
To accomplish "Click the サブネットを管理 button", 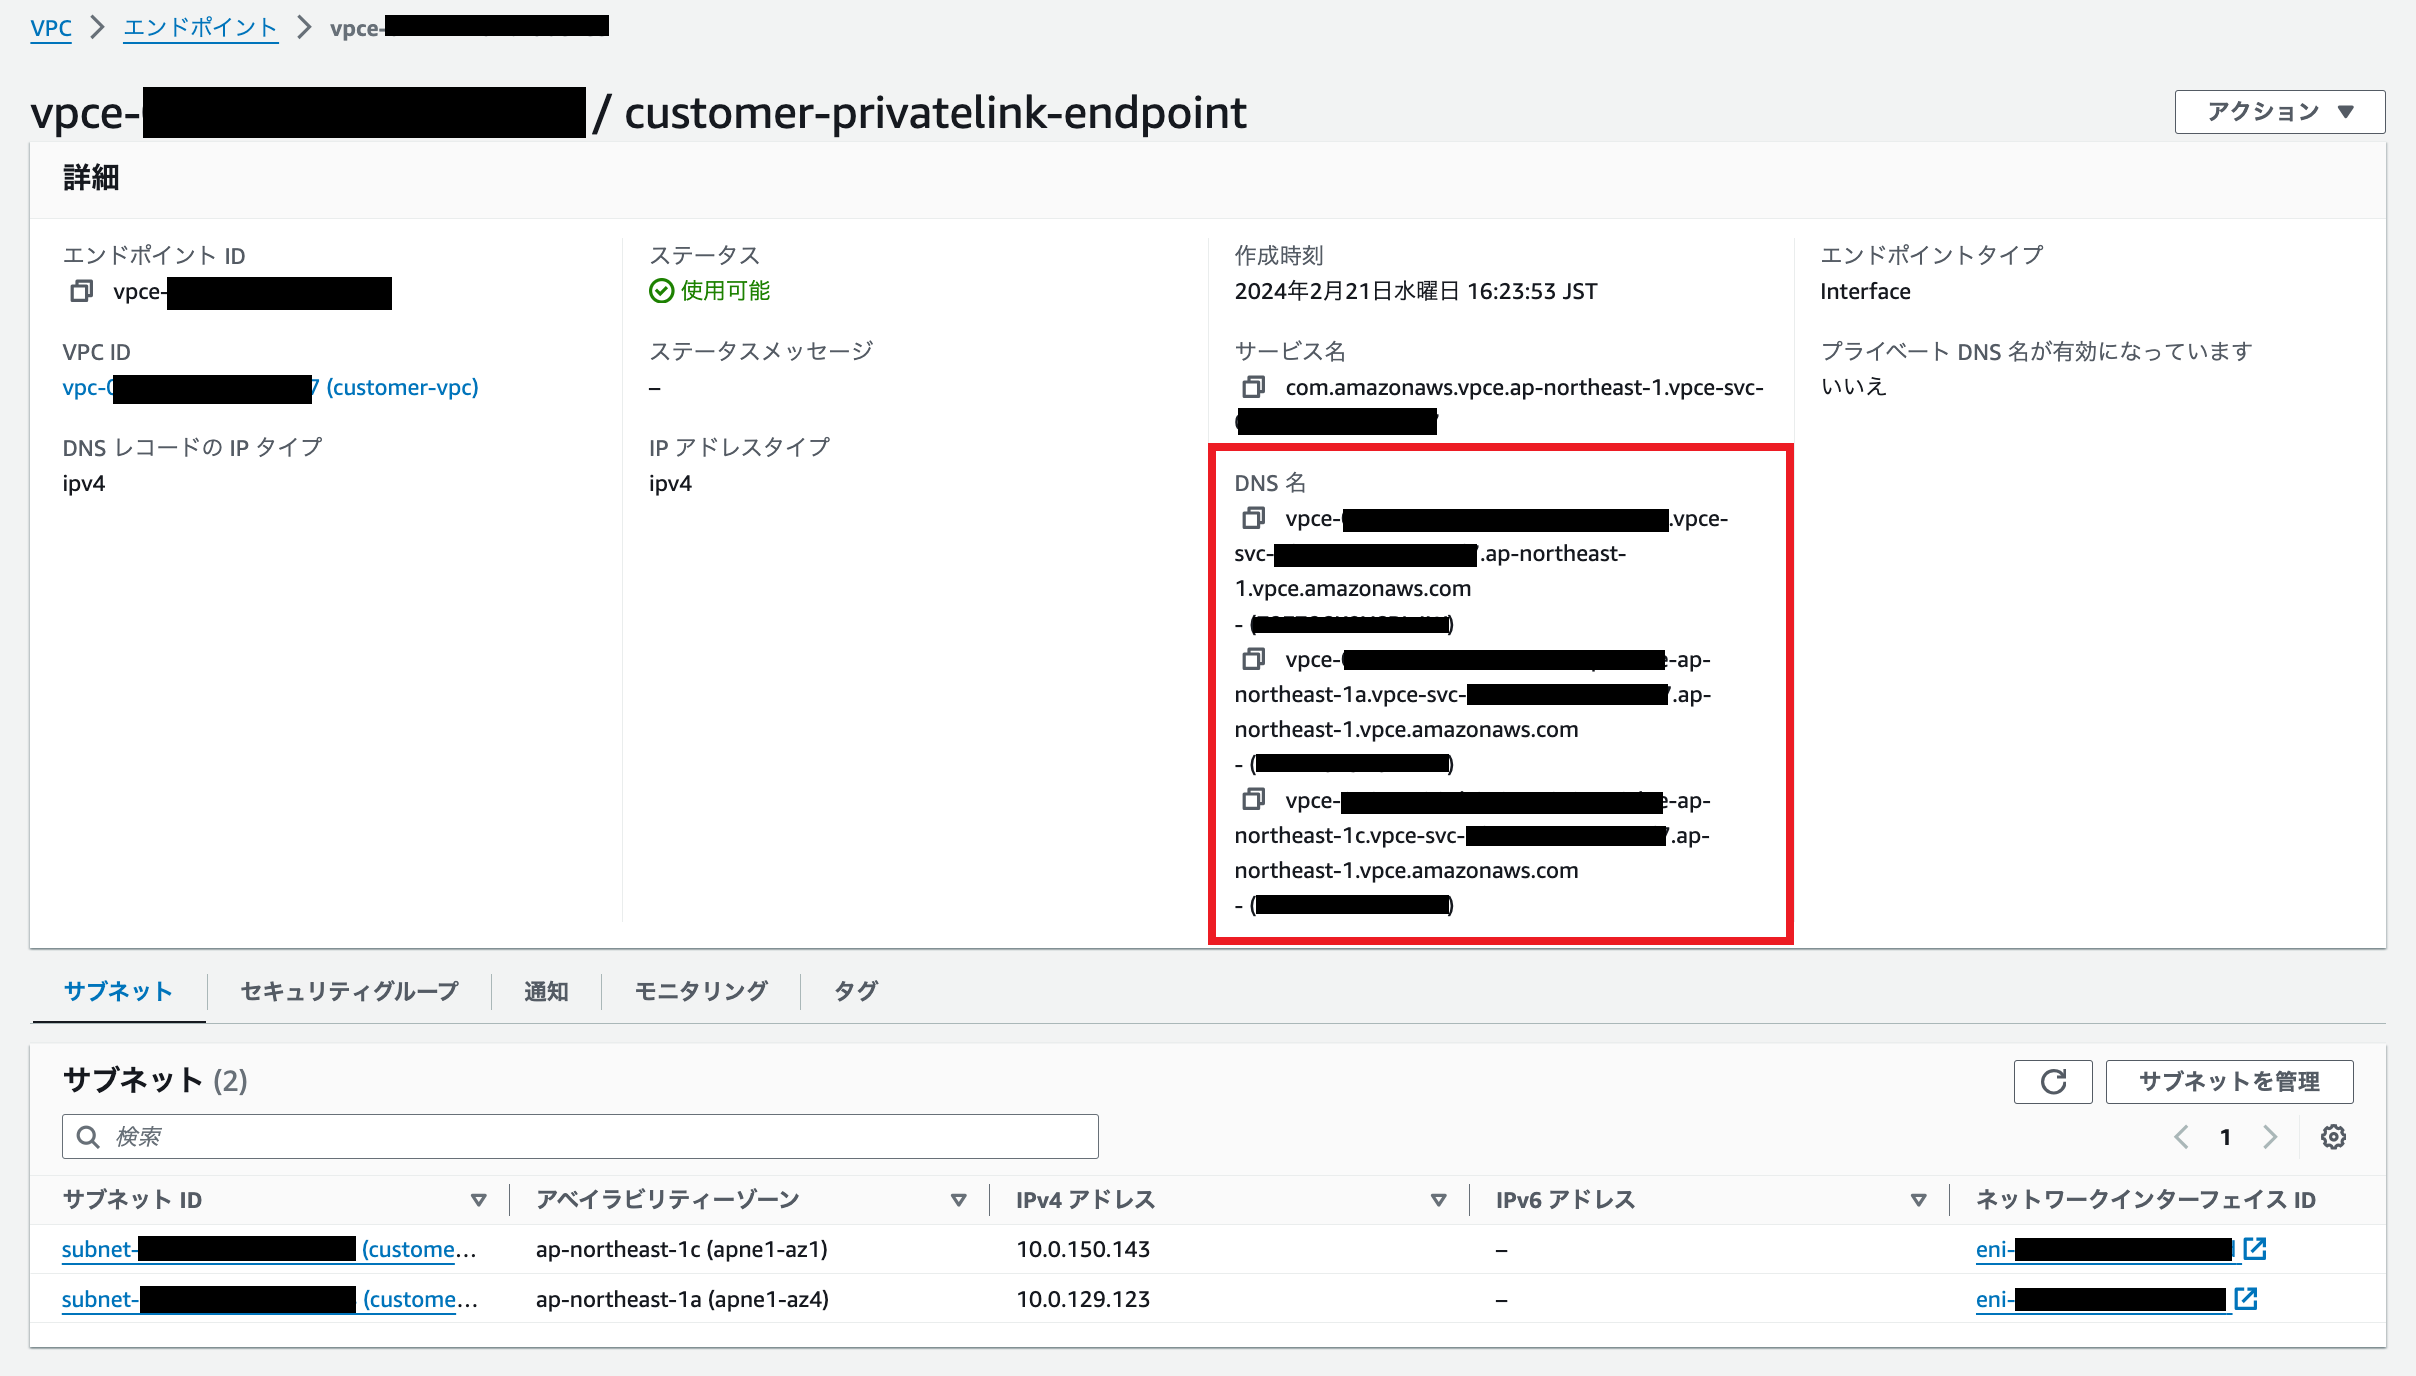I will (2229, 1081).
